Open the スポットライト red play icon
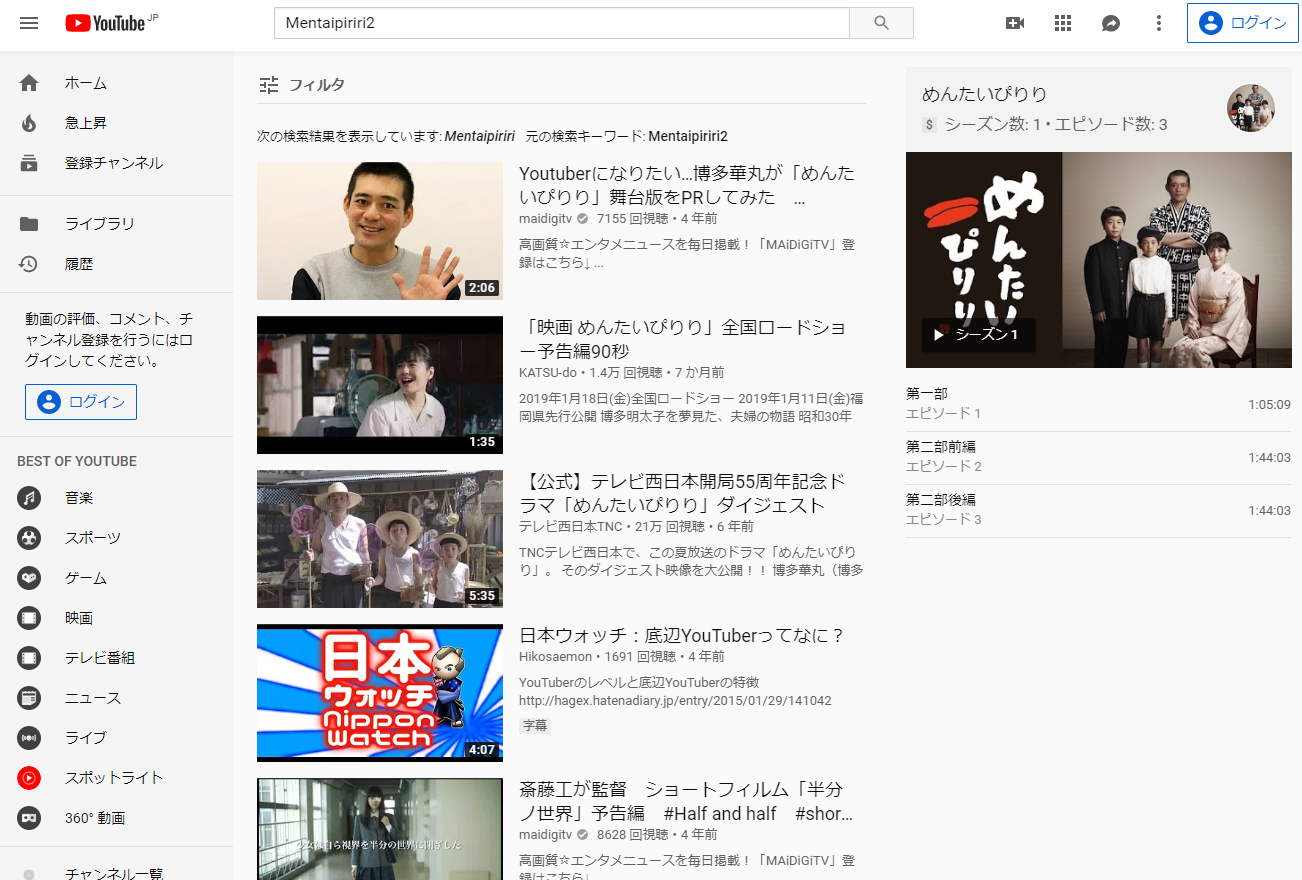This screenshot has width=1302, height=880. click(x=29, y=778)
